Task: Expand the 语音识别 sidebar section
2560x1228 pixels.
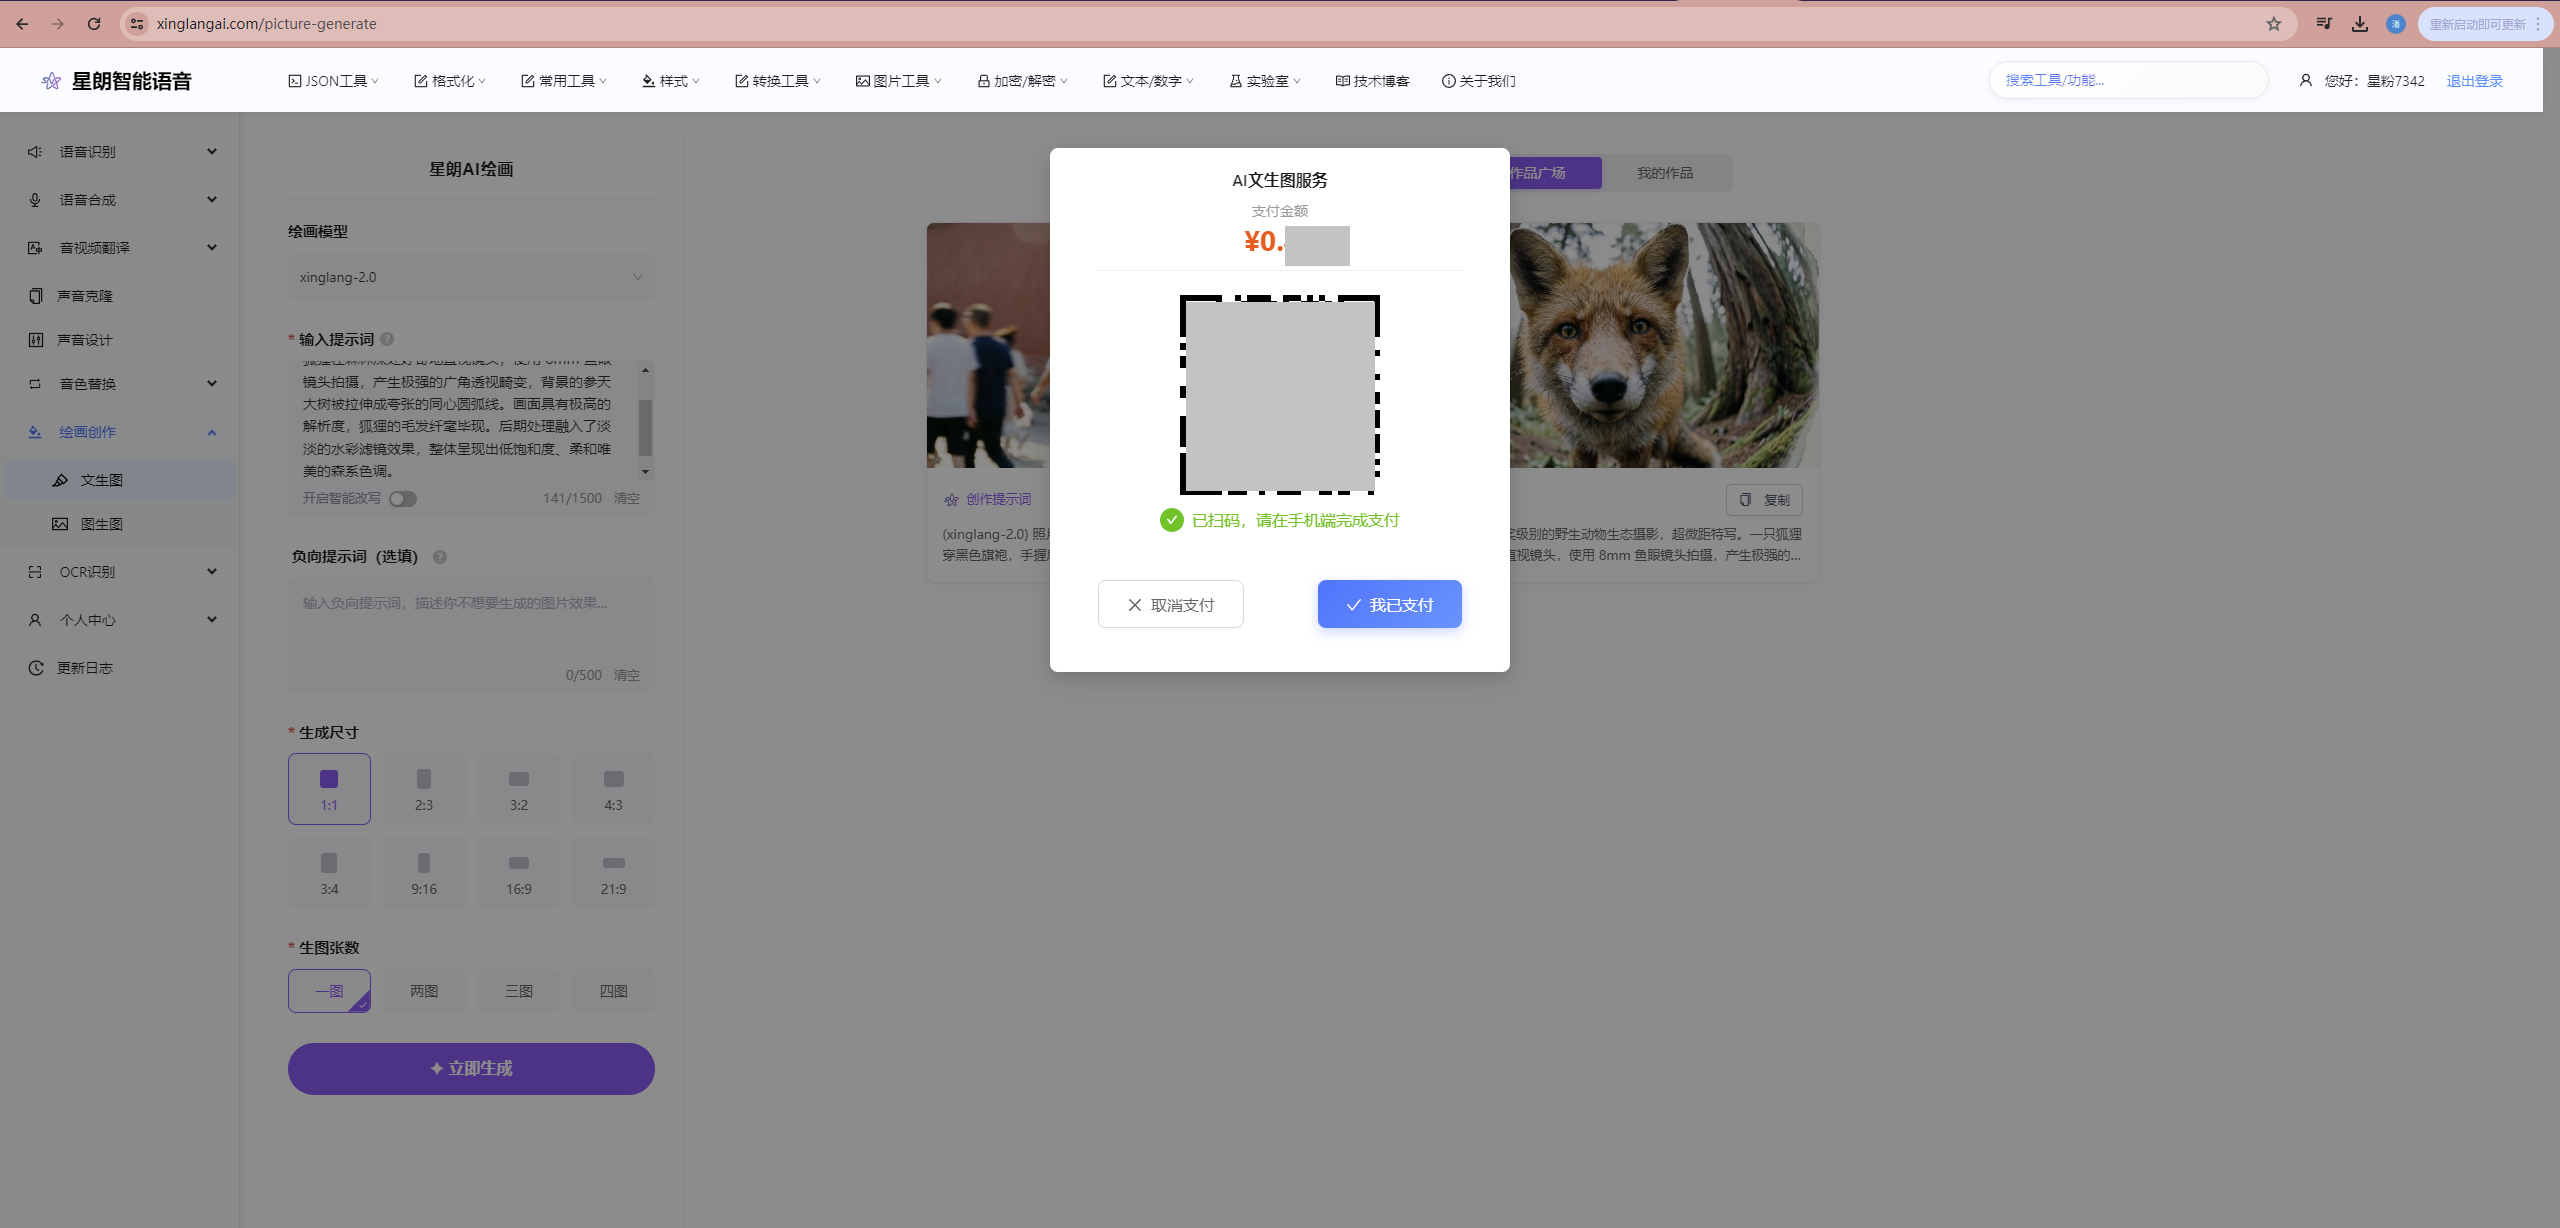Action: (x=212, y=152)
